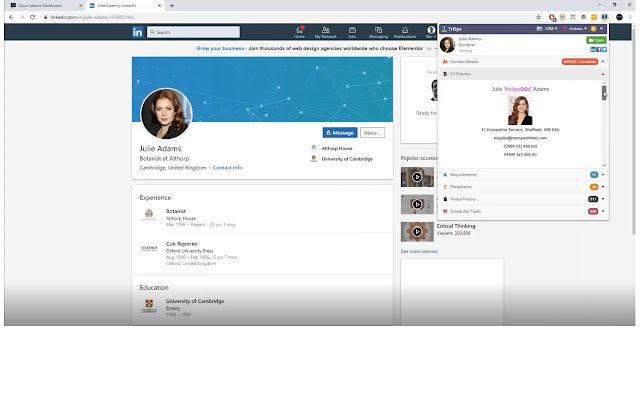
Task: Click the Message button on profile
Action: click(x=340, y=133)
